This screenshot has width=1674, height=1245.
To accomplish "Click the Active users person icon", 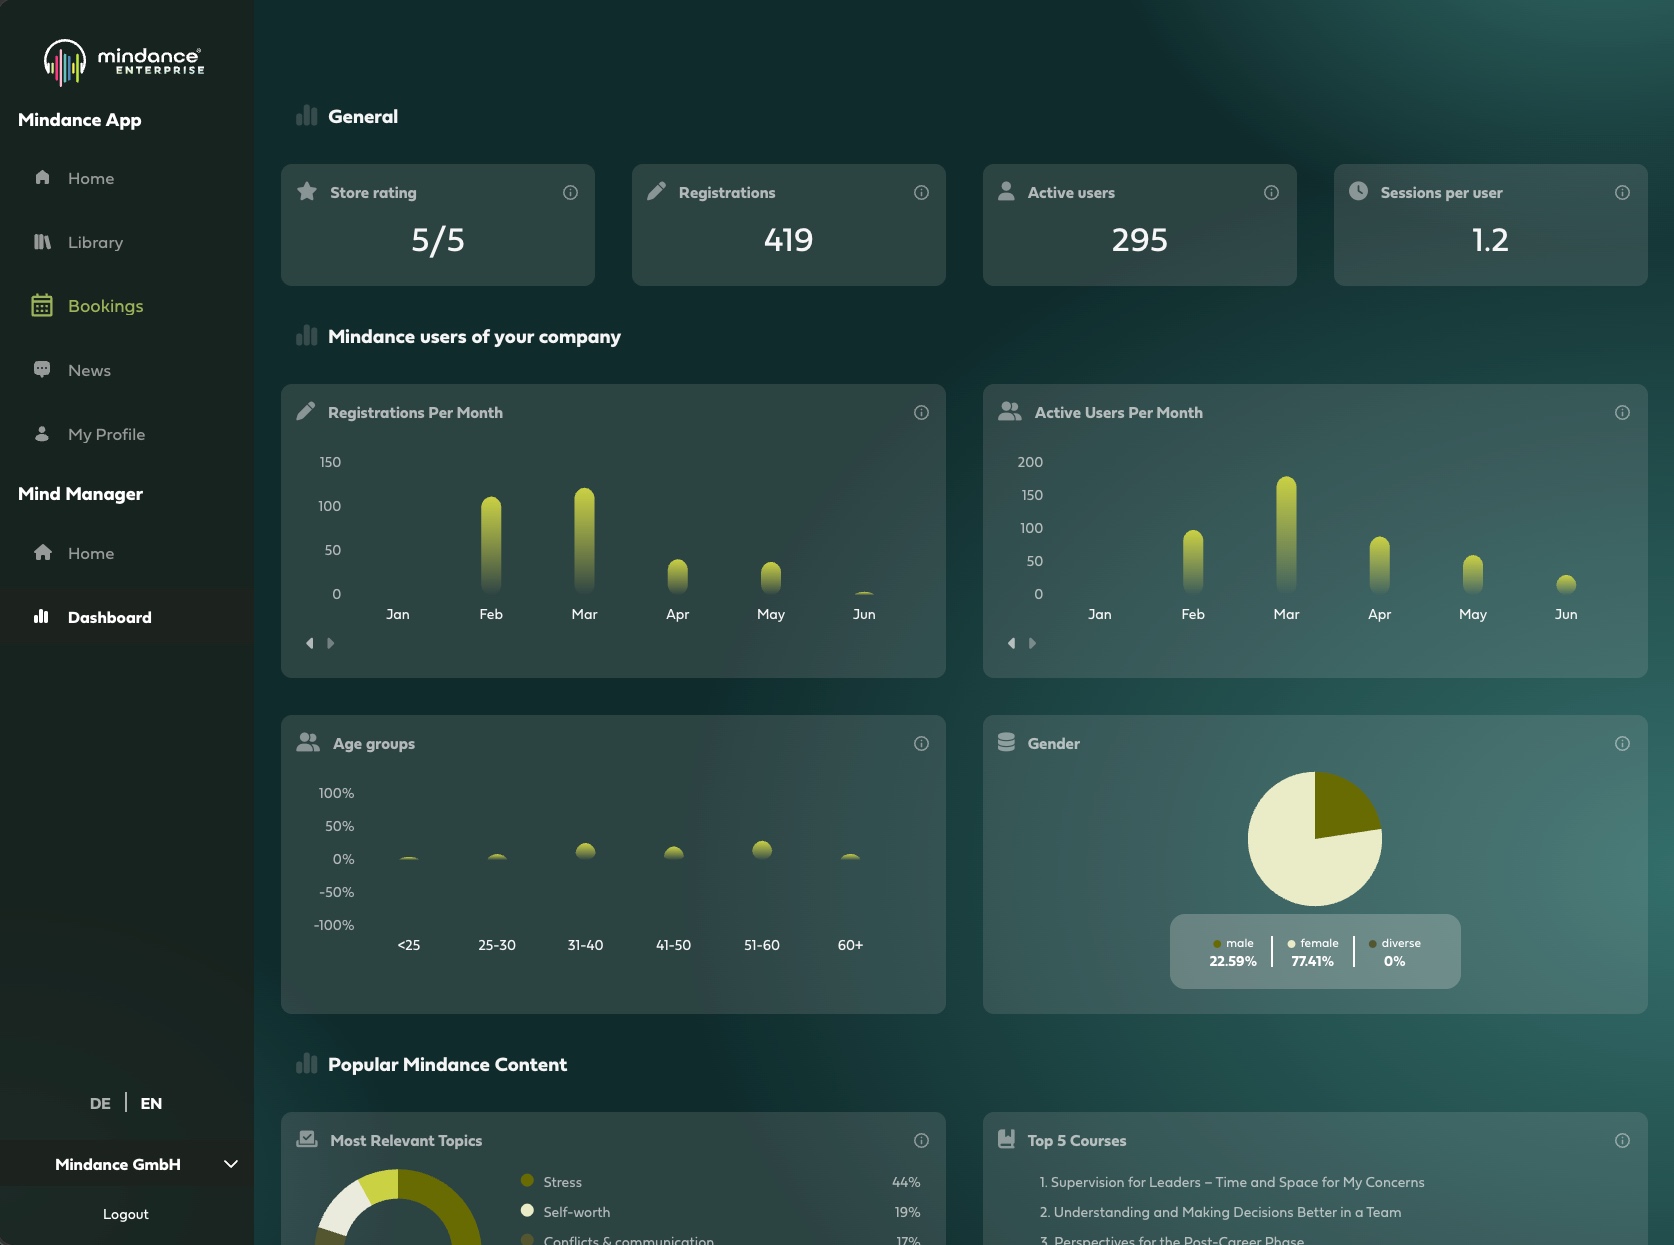I will pyautogui.click(x=1006, y=191).
